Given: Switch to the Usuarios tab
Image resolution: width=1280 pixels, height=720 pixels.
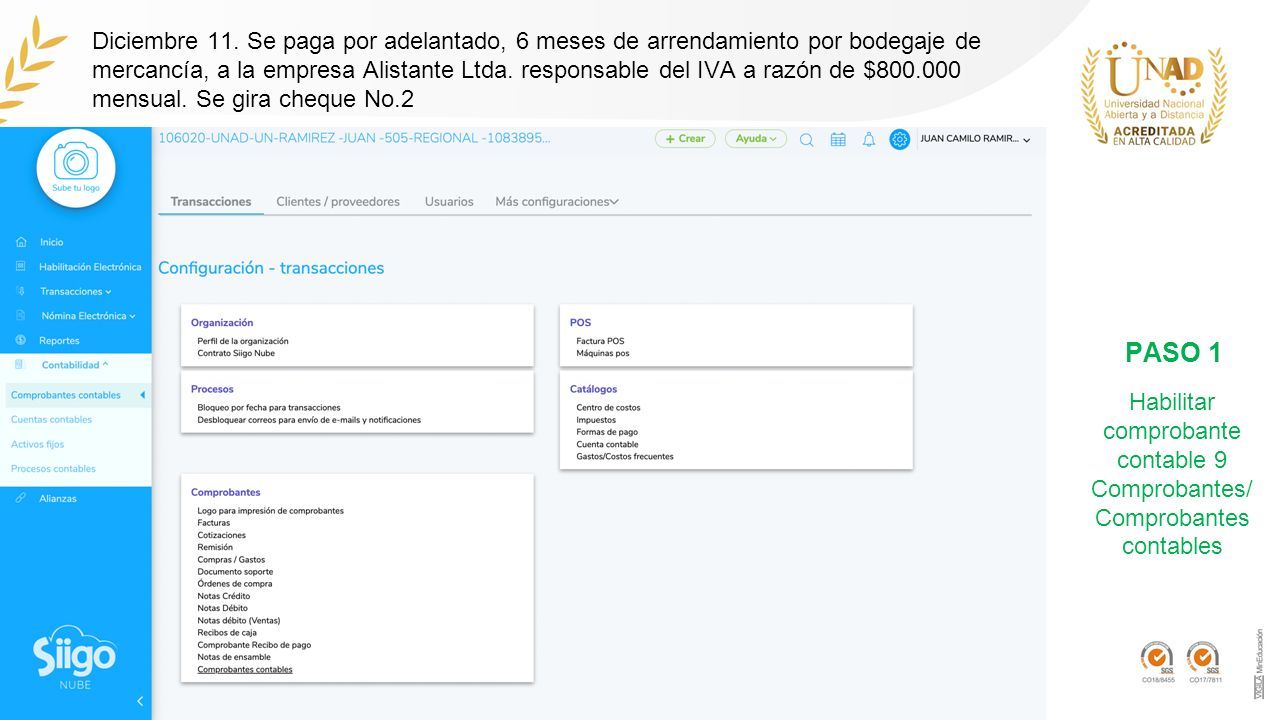Looking at the screenshot, I should pyautogui.click(x=449, y=202).
